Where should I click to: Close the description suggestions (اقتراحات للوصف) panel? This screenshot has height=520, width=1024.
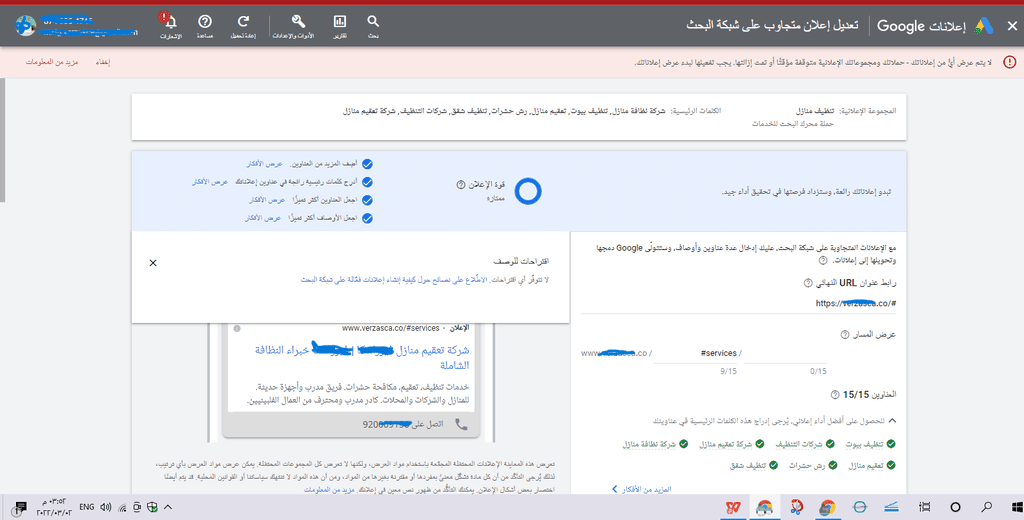click(153, 263)
